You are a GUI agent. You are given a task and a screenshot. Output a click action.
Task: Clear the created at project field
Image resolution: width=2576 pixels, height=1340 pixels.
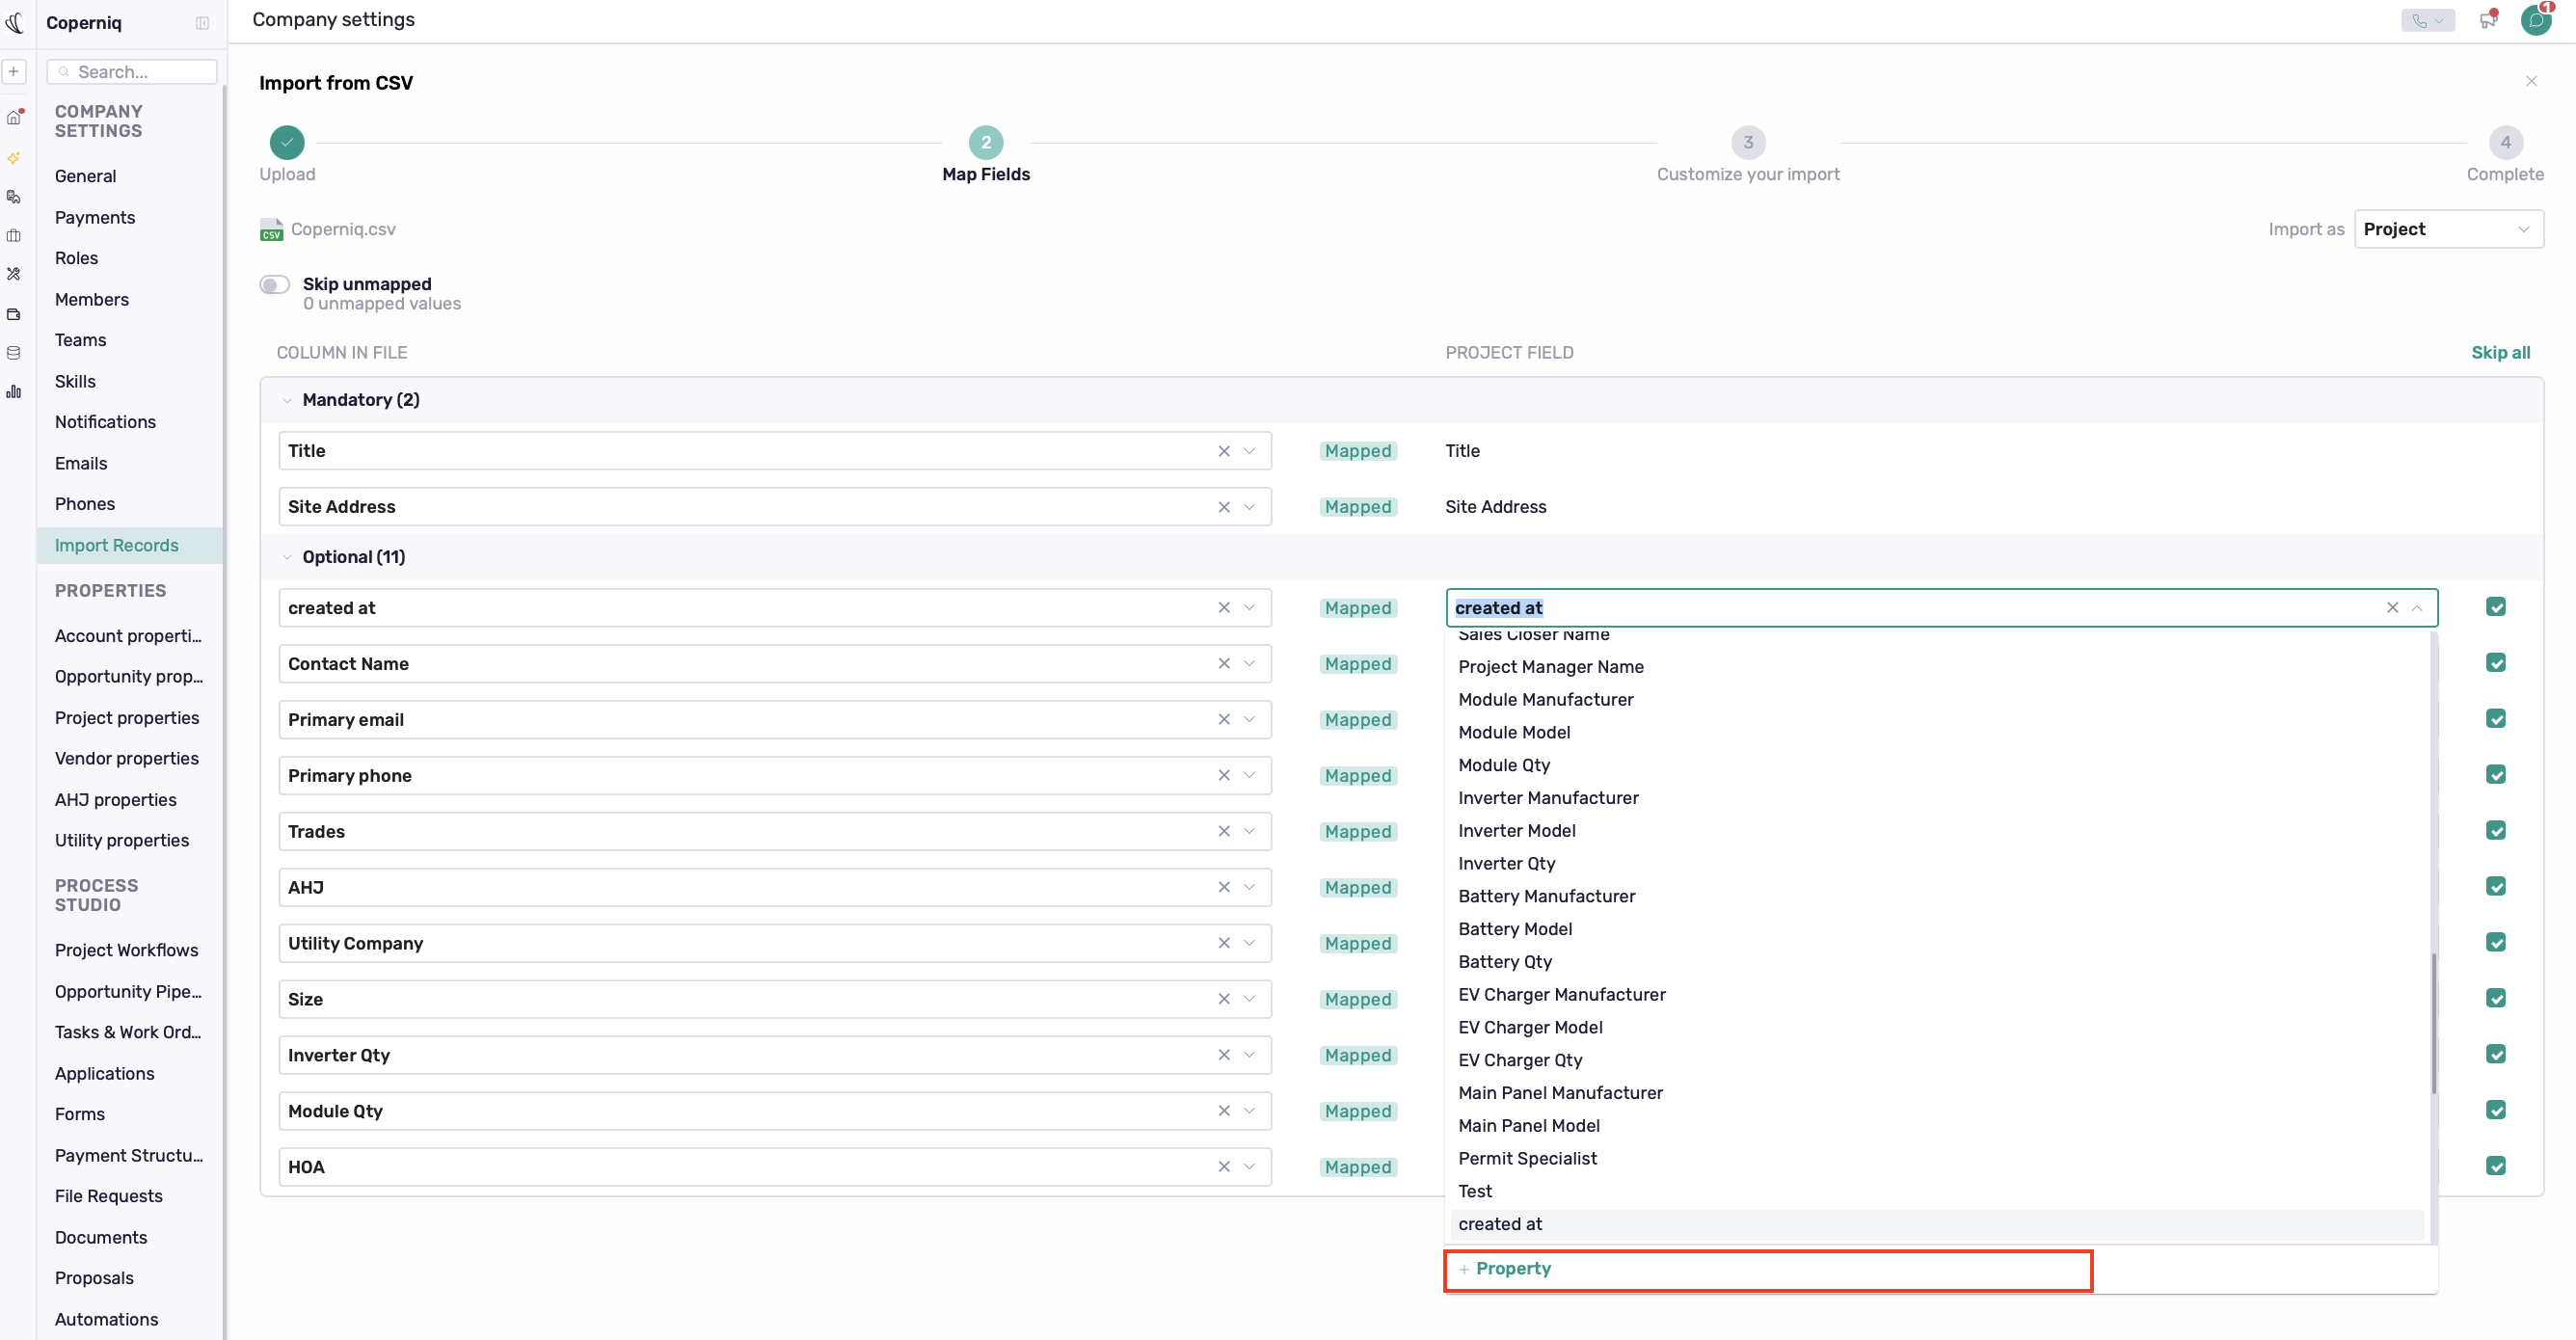coord(2392,608)
